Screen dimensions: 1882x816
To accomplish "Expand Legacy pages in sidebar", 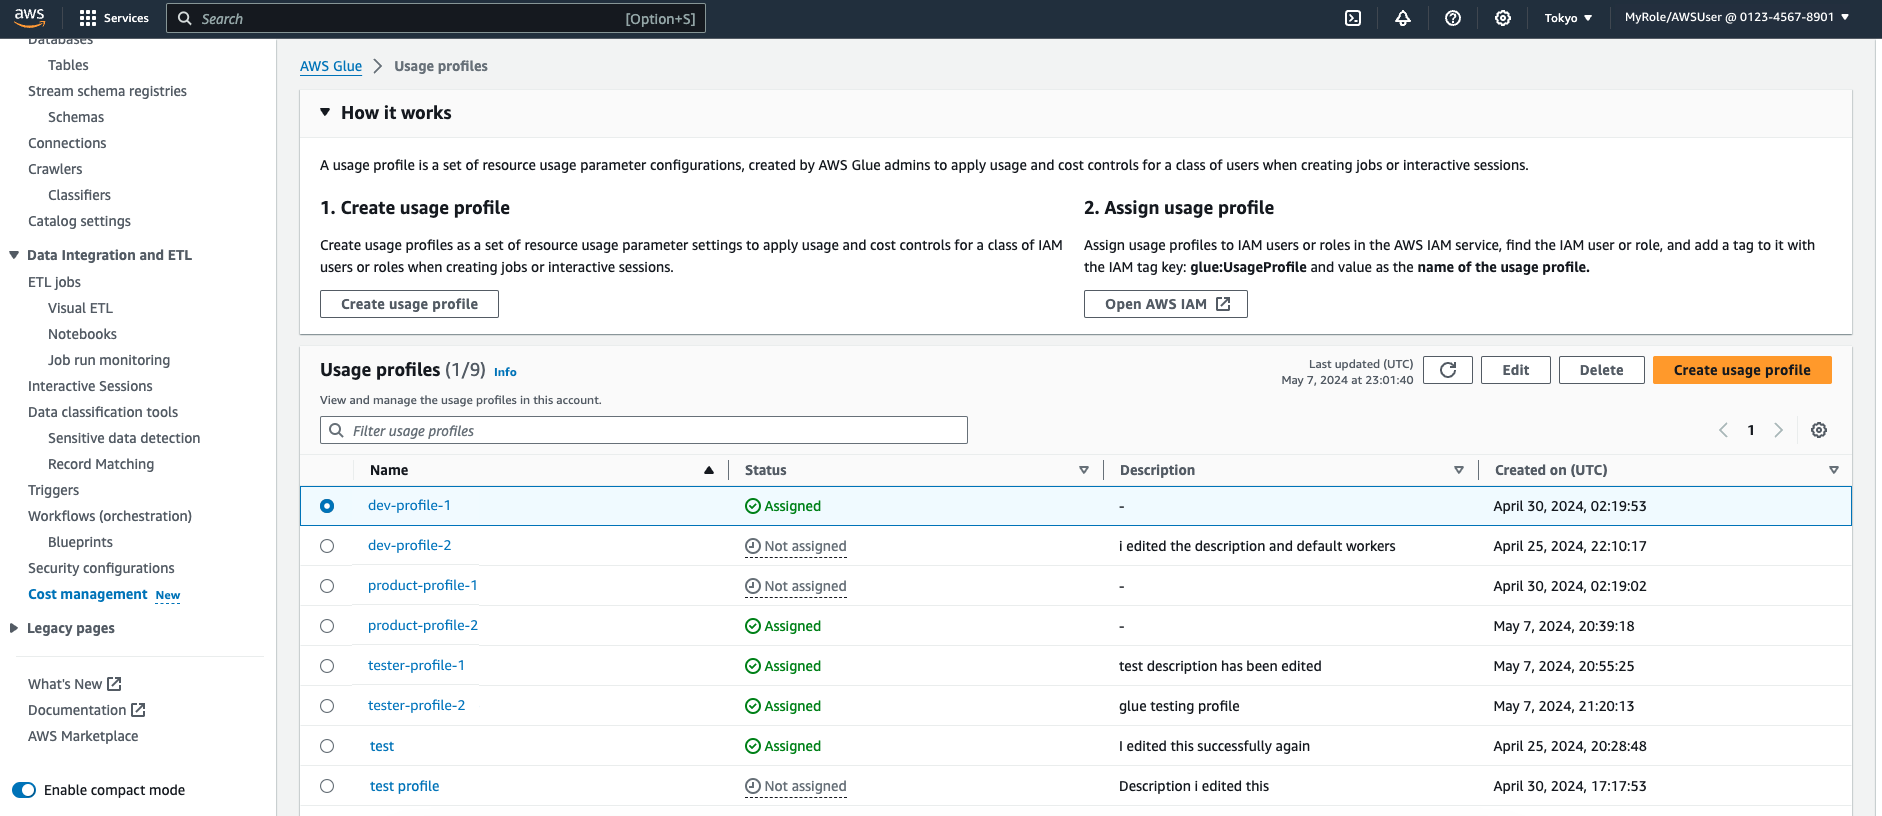I will coord(14,628).
